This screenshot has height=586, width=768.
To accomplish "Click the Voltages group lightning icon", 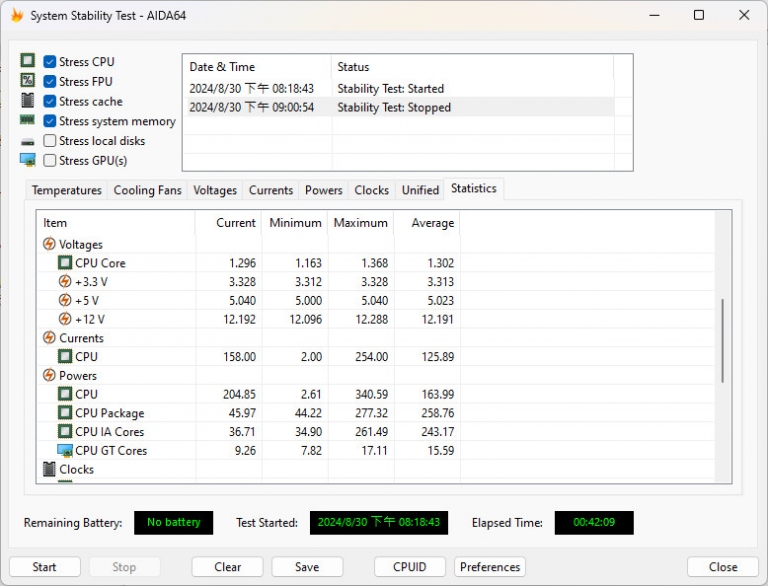I will pos(49,244).
